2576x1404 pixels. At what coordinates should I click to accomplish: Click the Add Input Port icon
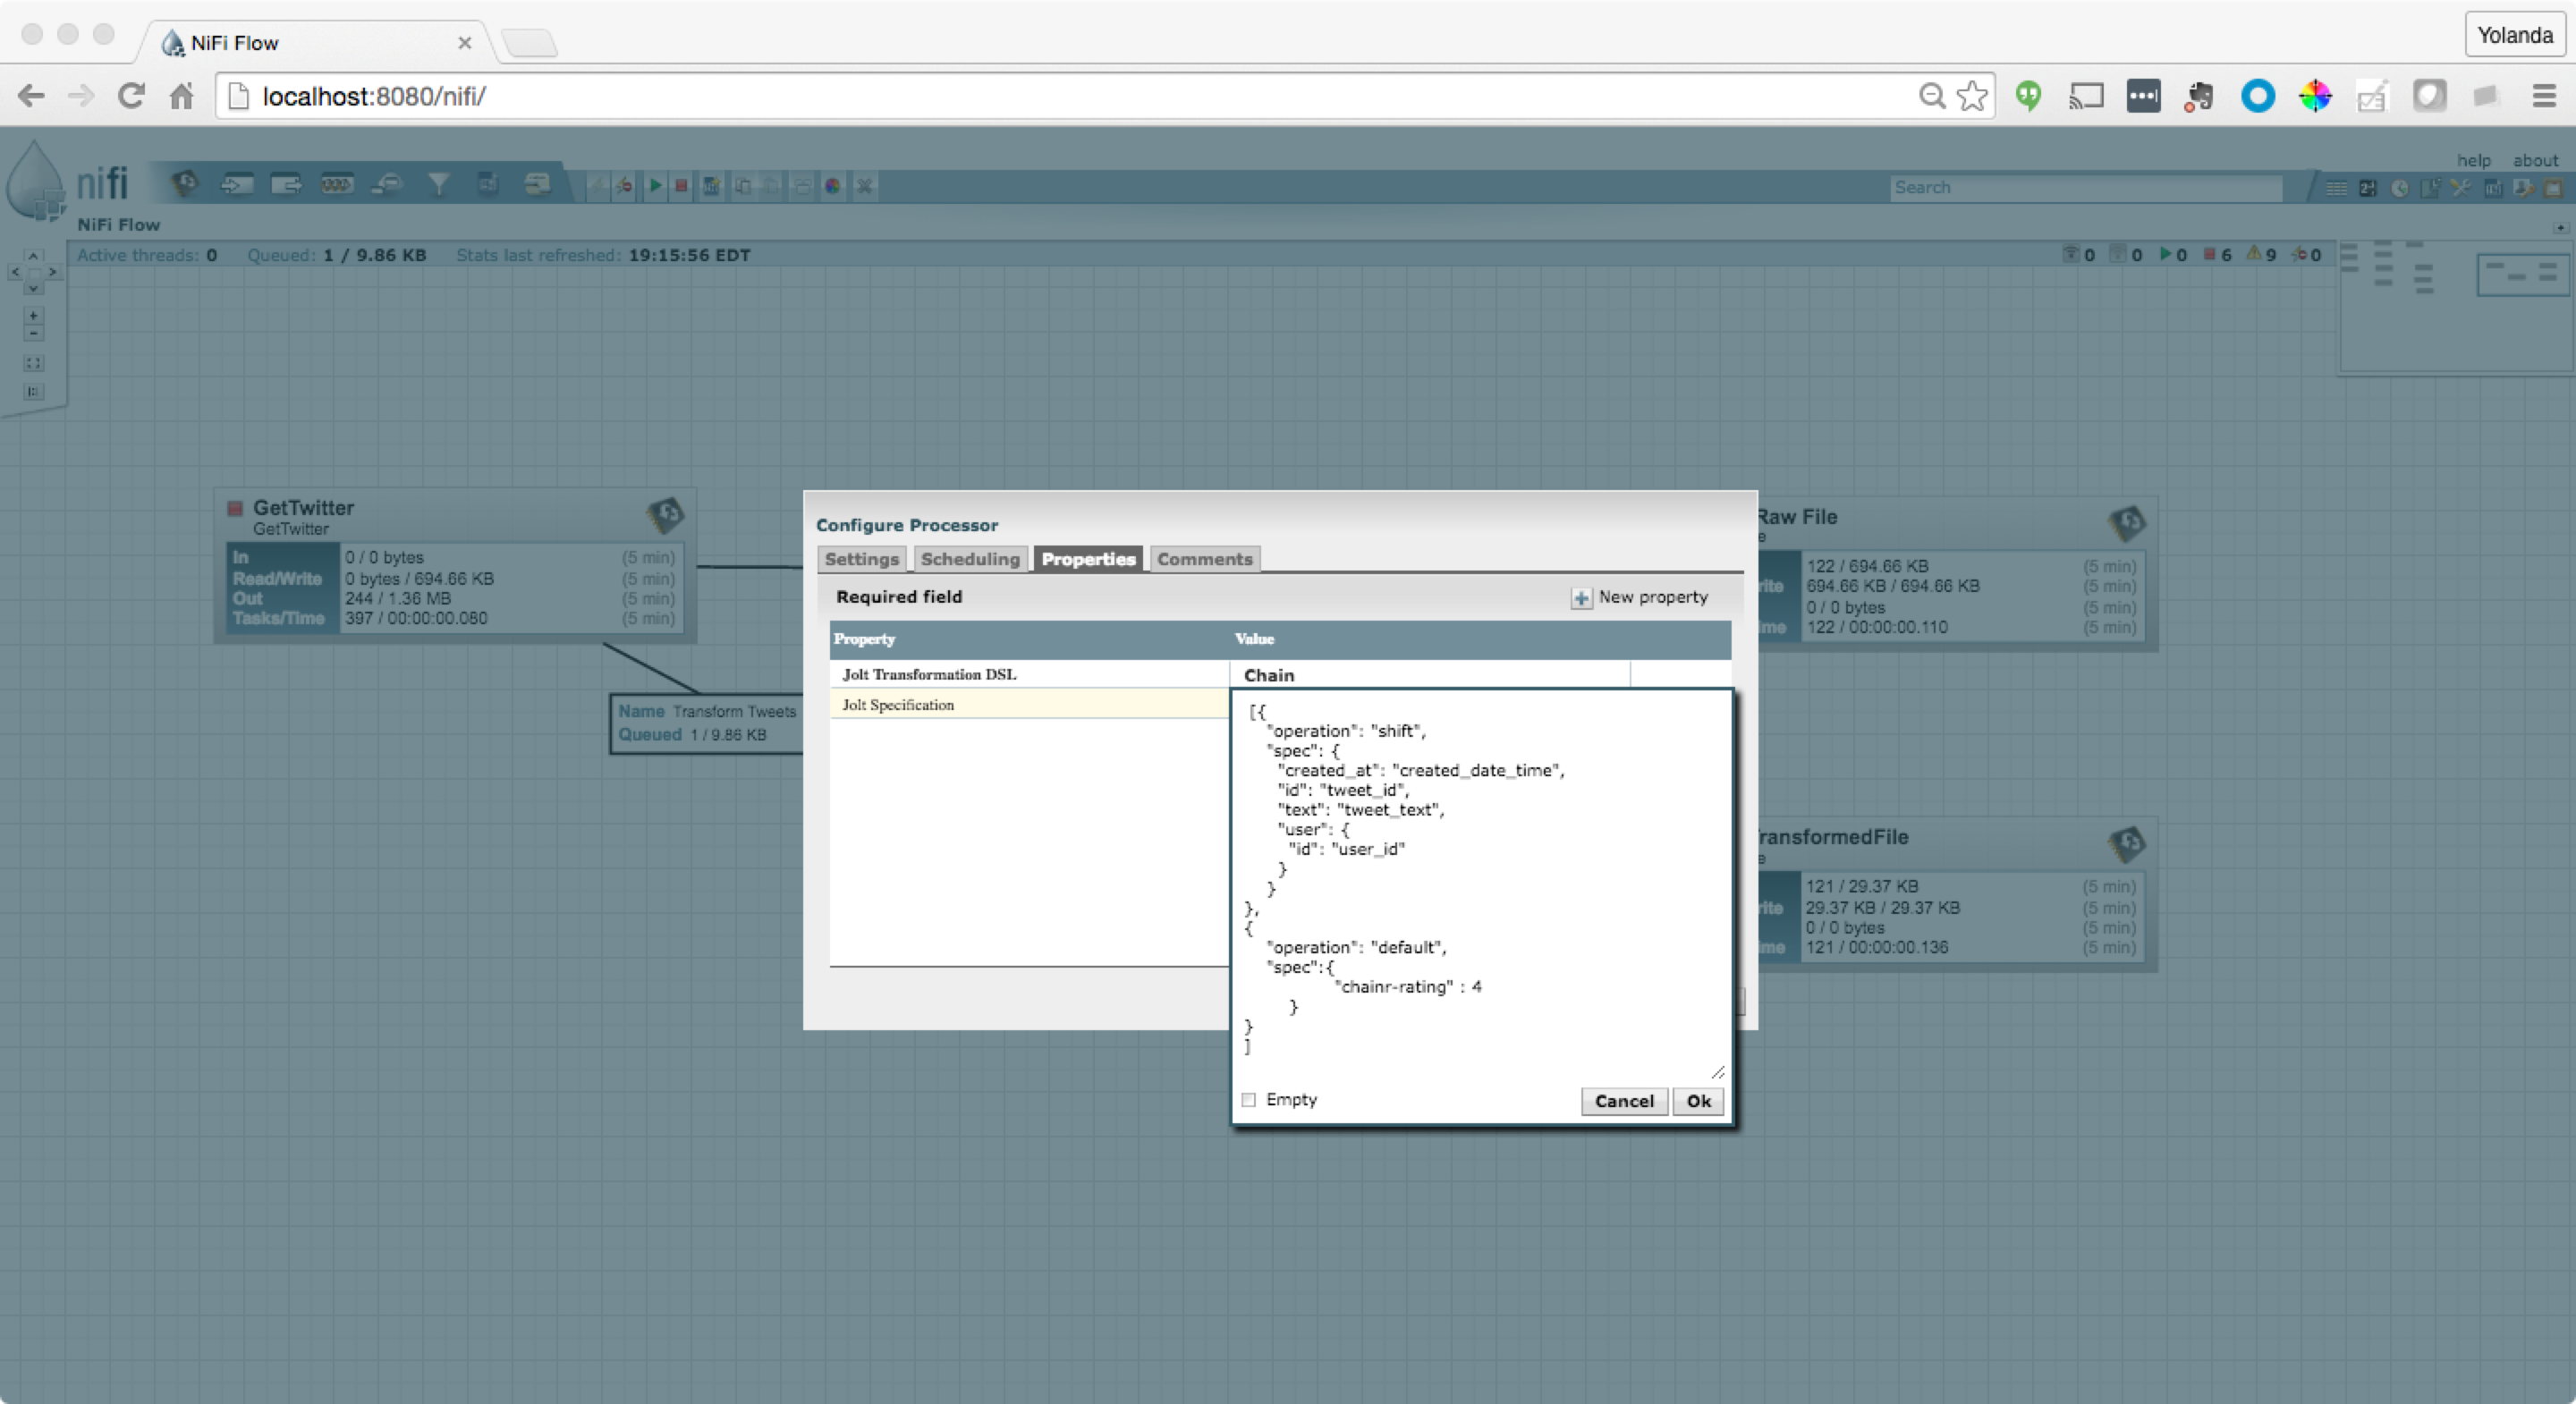(237, 184)
